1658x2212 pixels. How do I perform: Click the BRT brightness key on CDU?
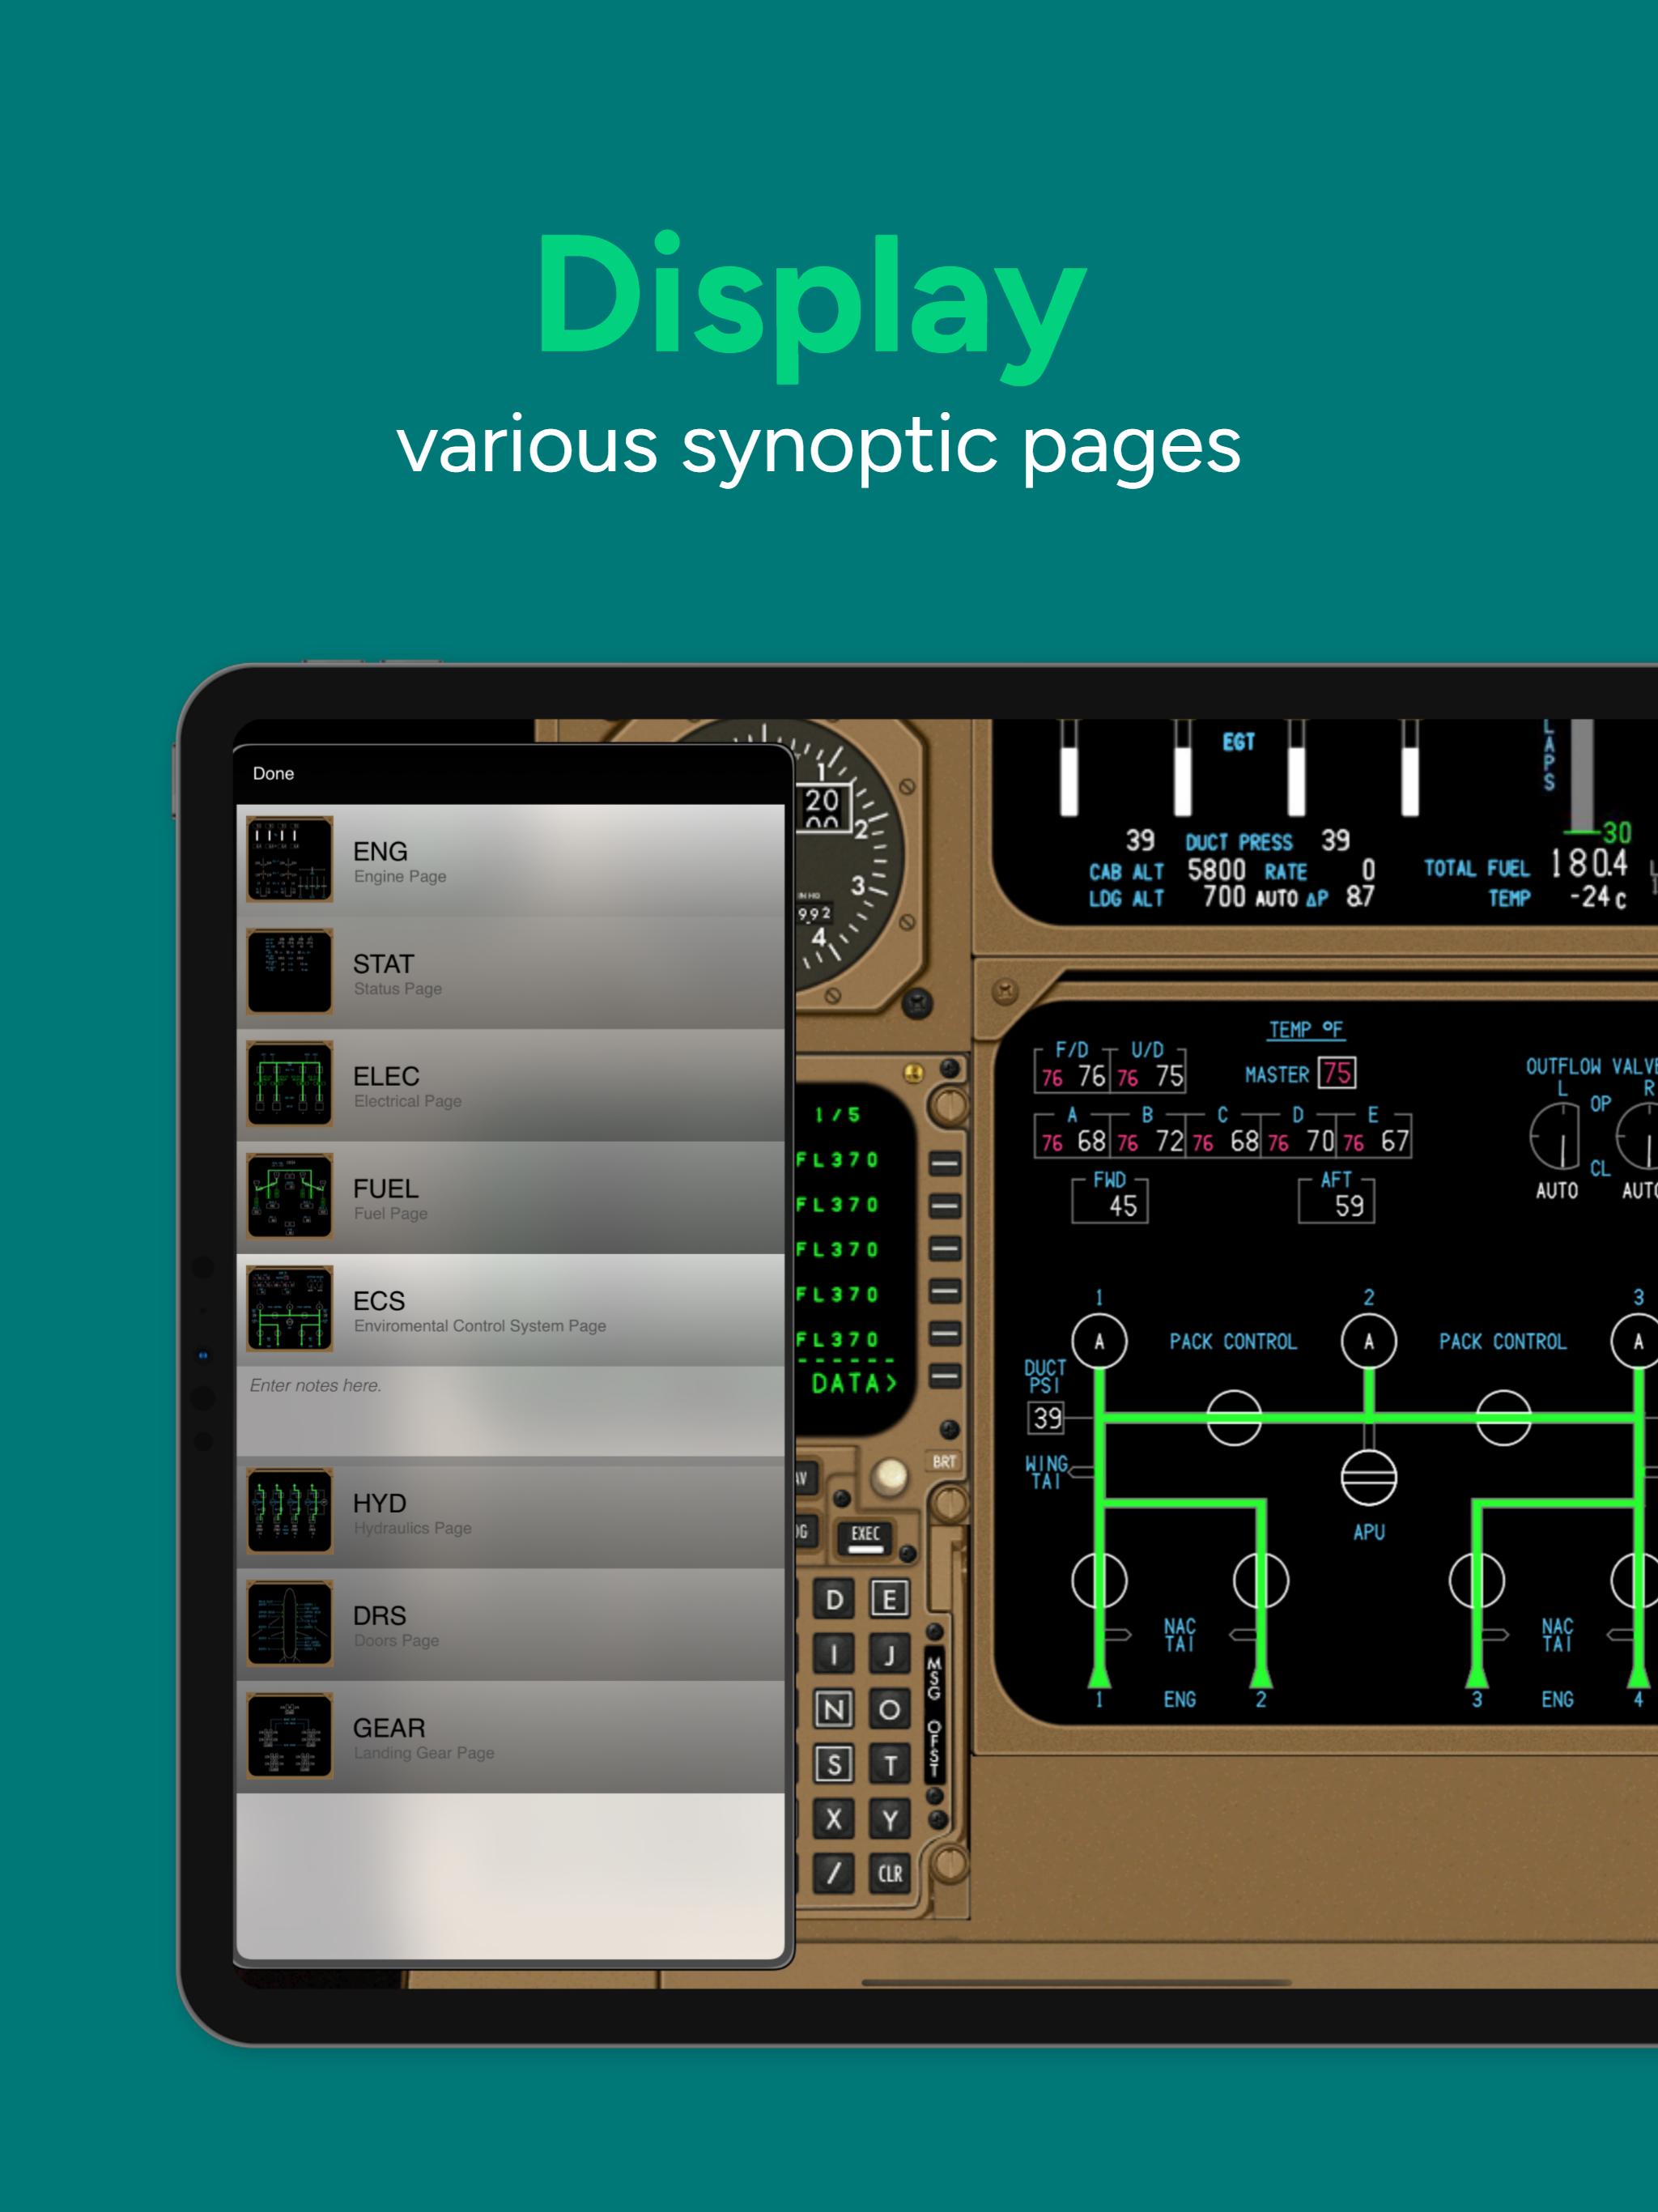pyautogui.click(x=944, y=1462)
